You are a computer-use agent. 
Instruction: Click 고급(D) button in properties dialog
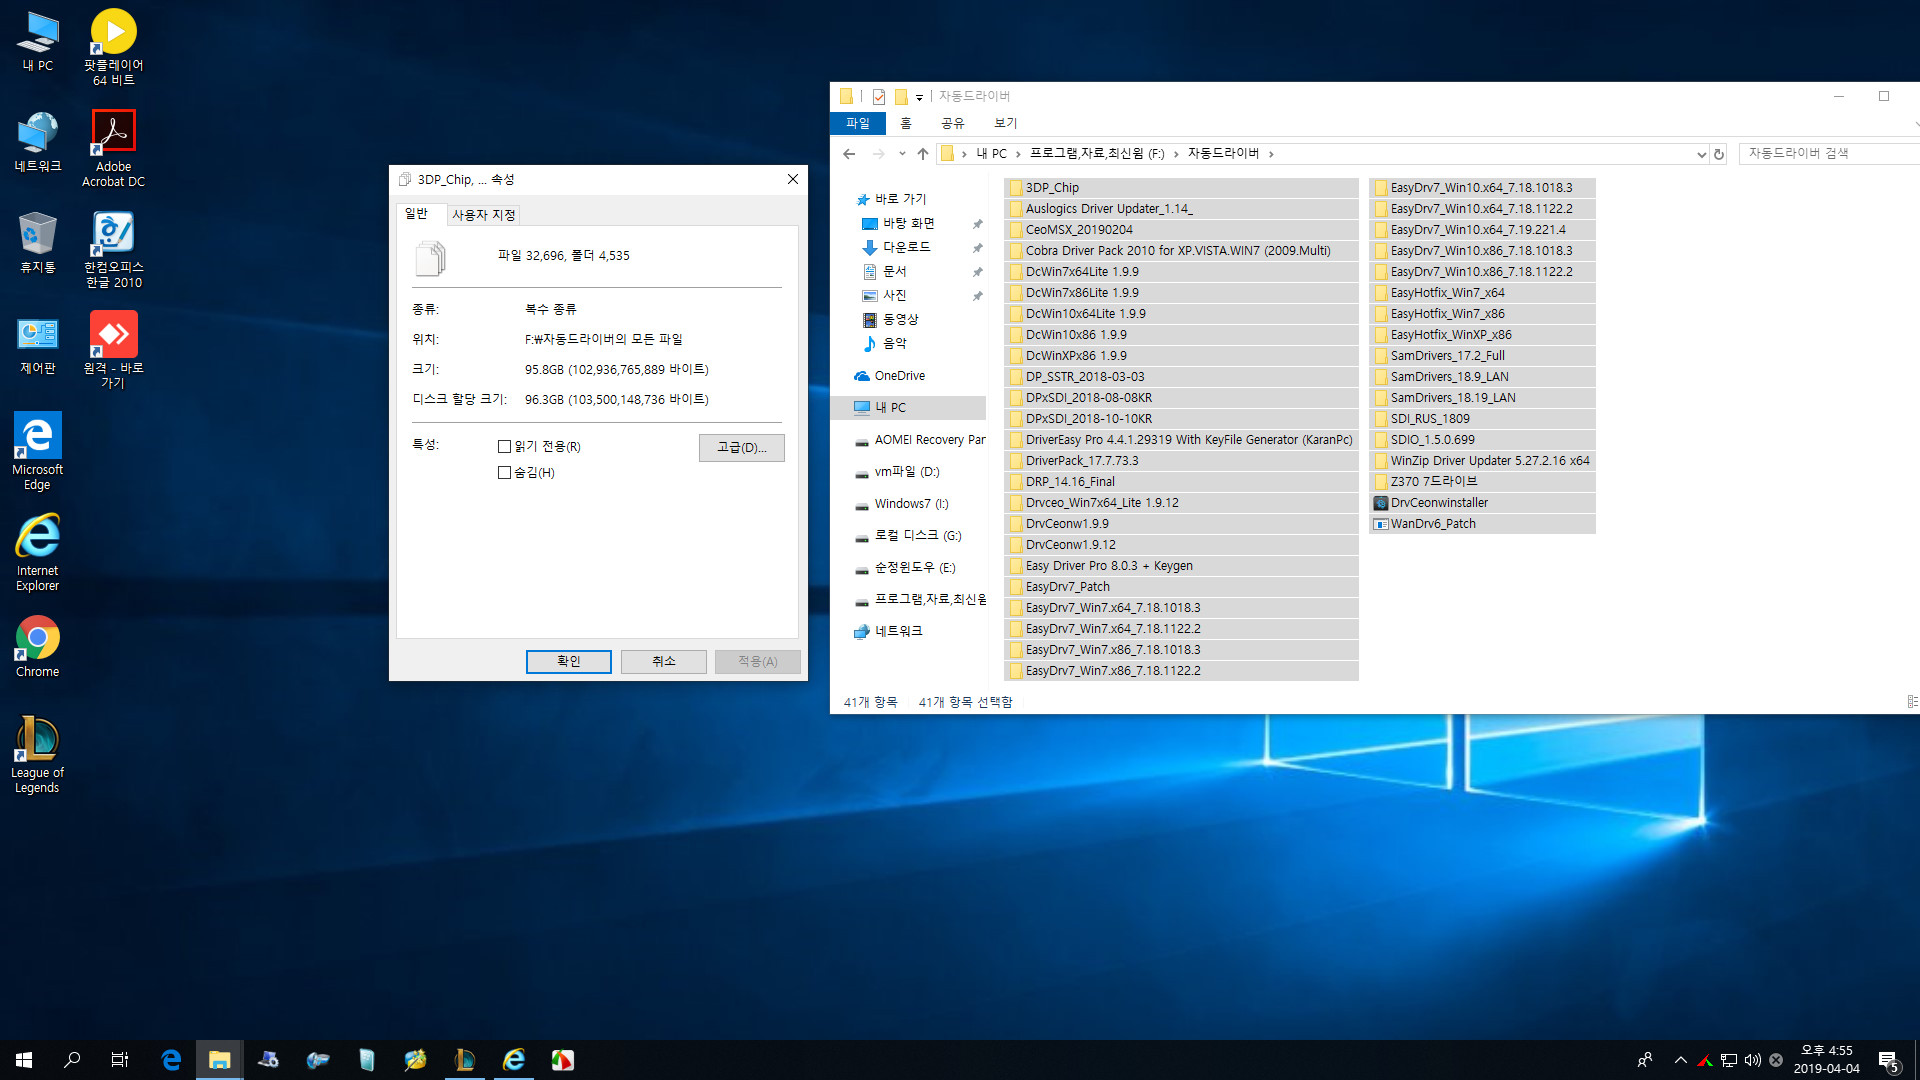pos(740,447)
